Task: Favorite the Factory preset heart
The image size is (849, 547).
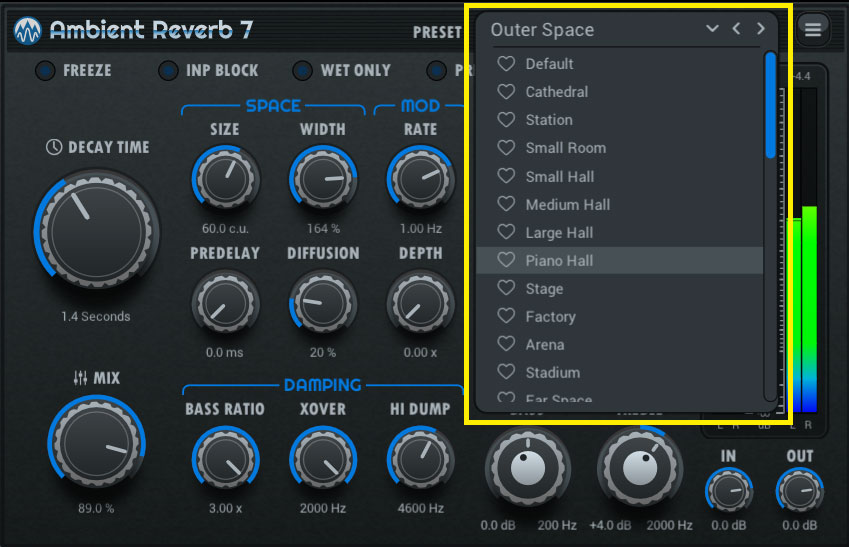Action: [506, 316]
